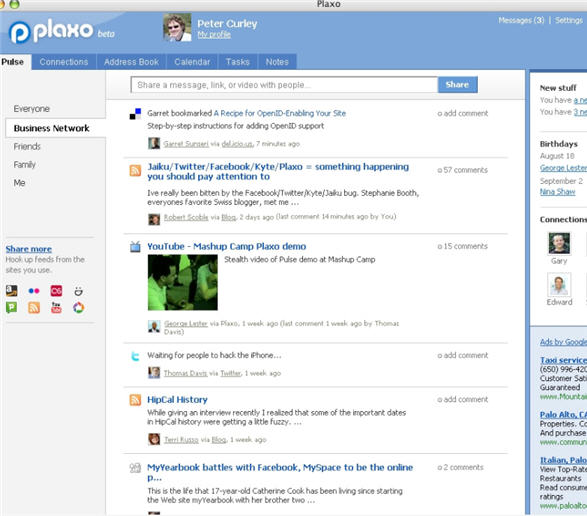Click the Share button
The image size is (587, 516).
point(457,85)
